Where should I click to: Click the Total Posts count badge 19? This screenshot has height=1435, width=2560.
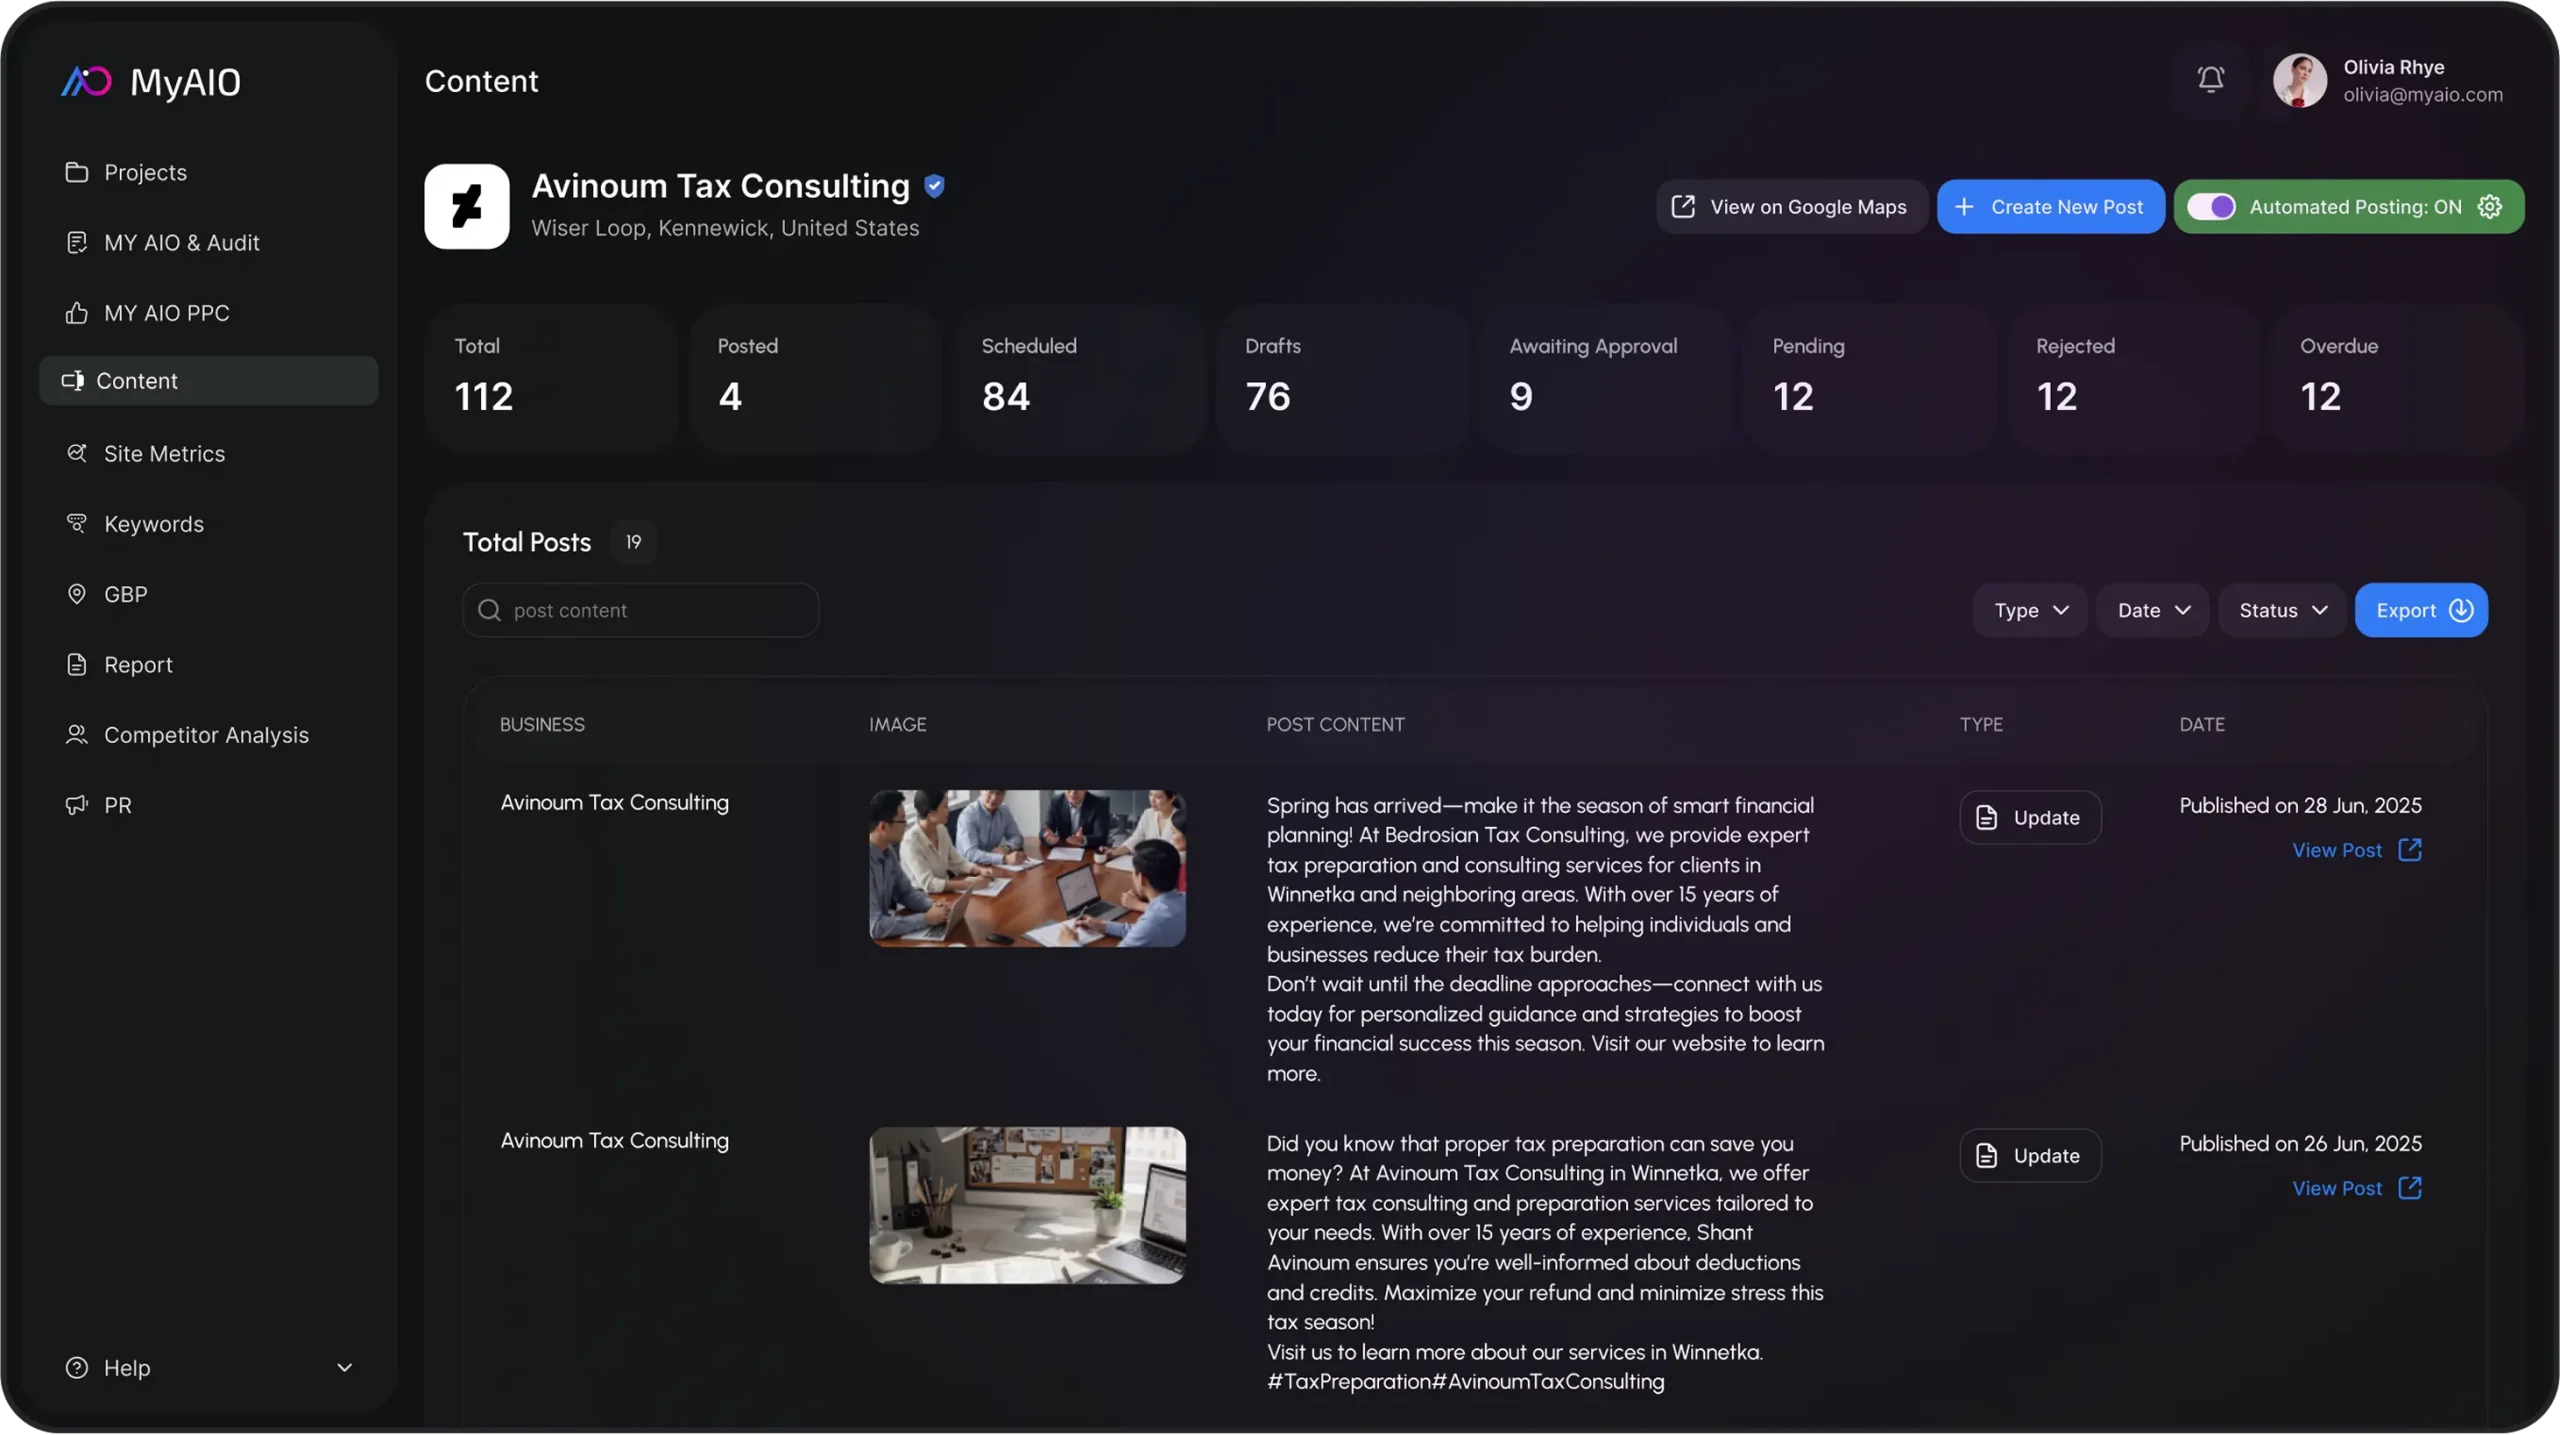point(633,542)
